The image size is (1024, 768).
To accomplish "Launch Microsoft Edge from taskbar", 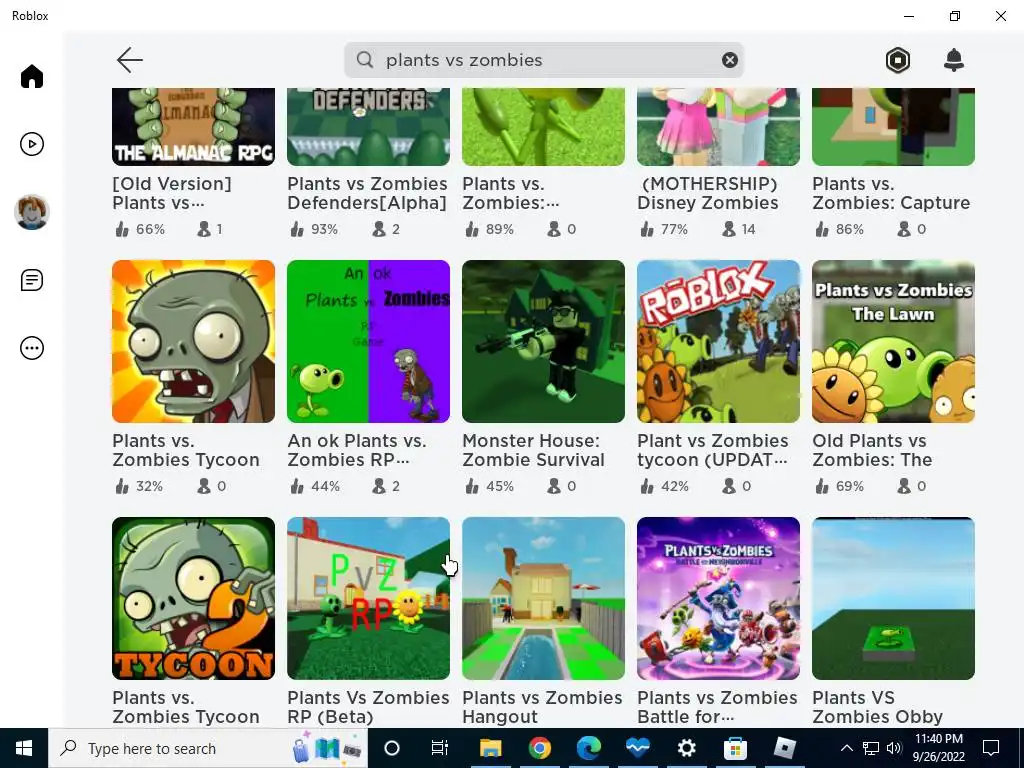I will point(588,748).
